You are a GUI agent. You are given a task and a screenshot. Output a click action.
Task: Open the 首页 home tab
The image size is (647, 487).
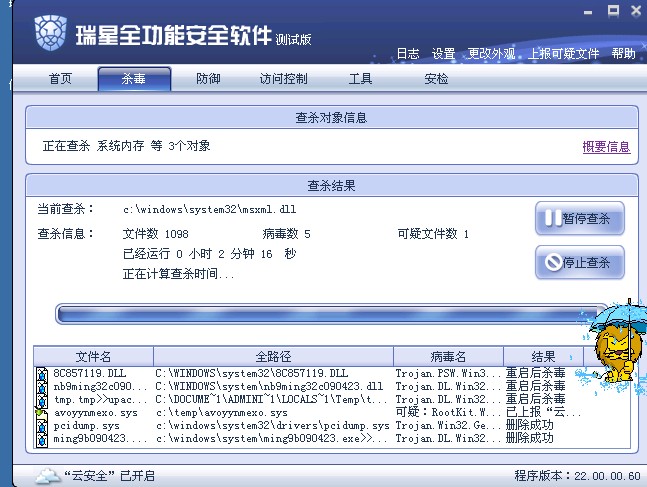[60, 78]
